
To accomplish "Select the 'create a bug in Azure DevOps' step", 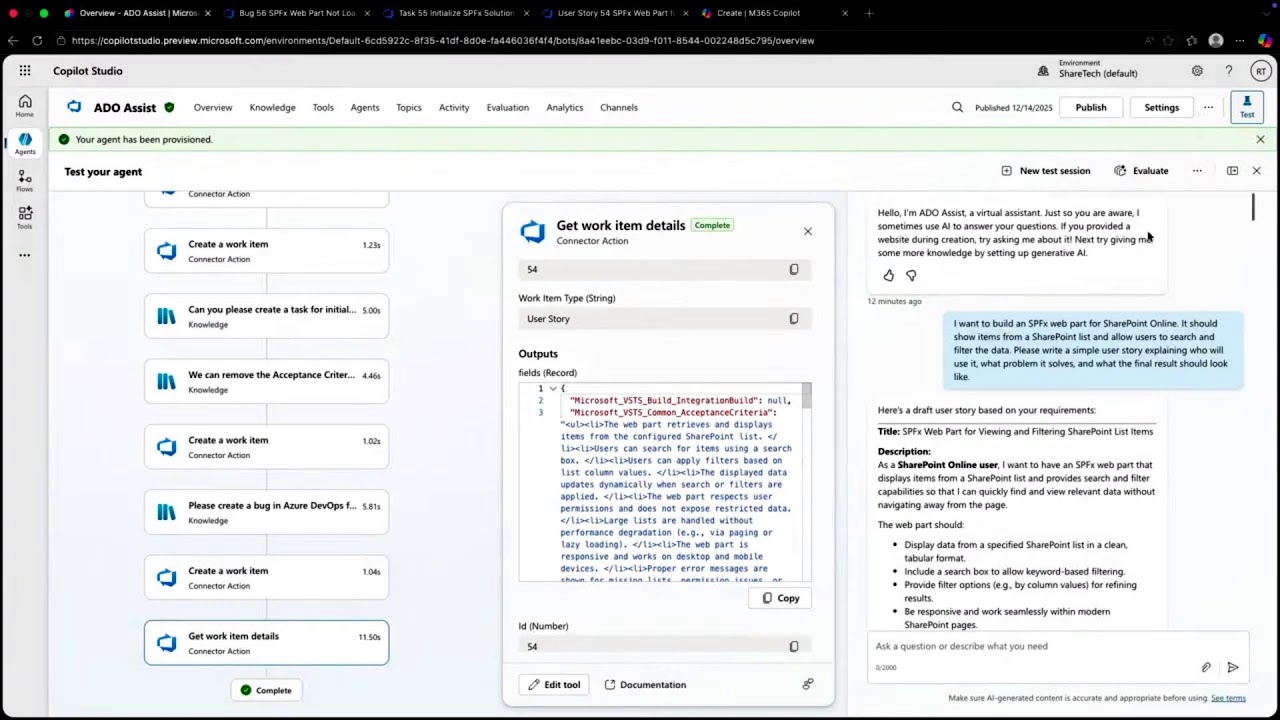I will [266, 512].
